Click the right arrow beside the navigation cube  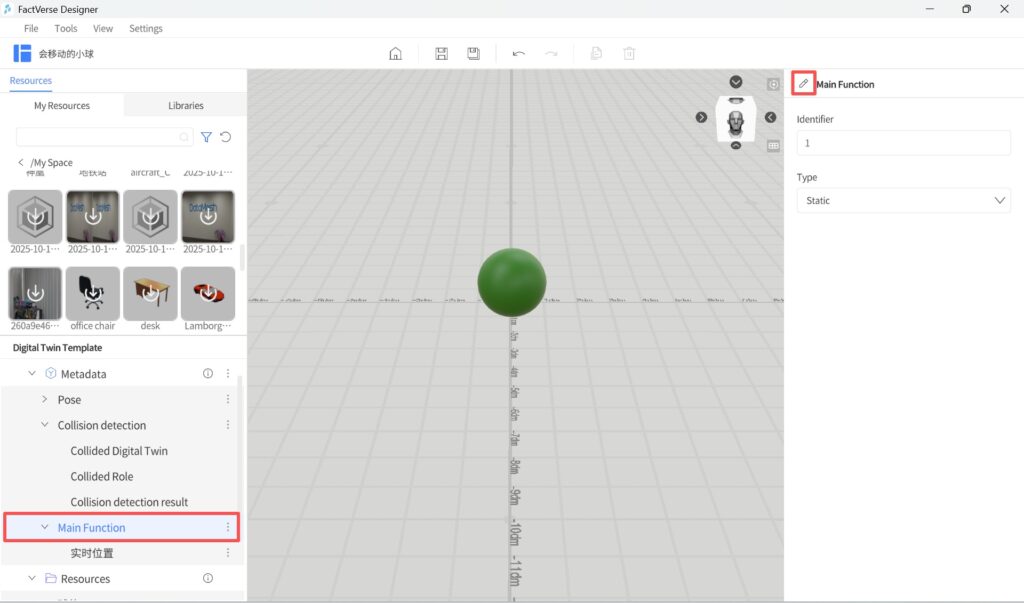click(702, 117)
